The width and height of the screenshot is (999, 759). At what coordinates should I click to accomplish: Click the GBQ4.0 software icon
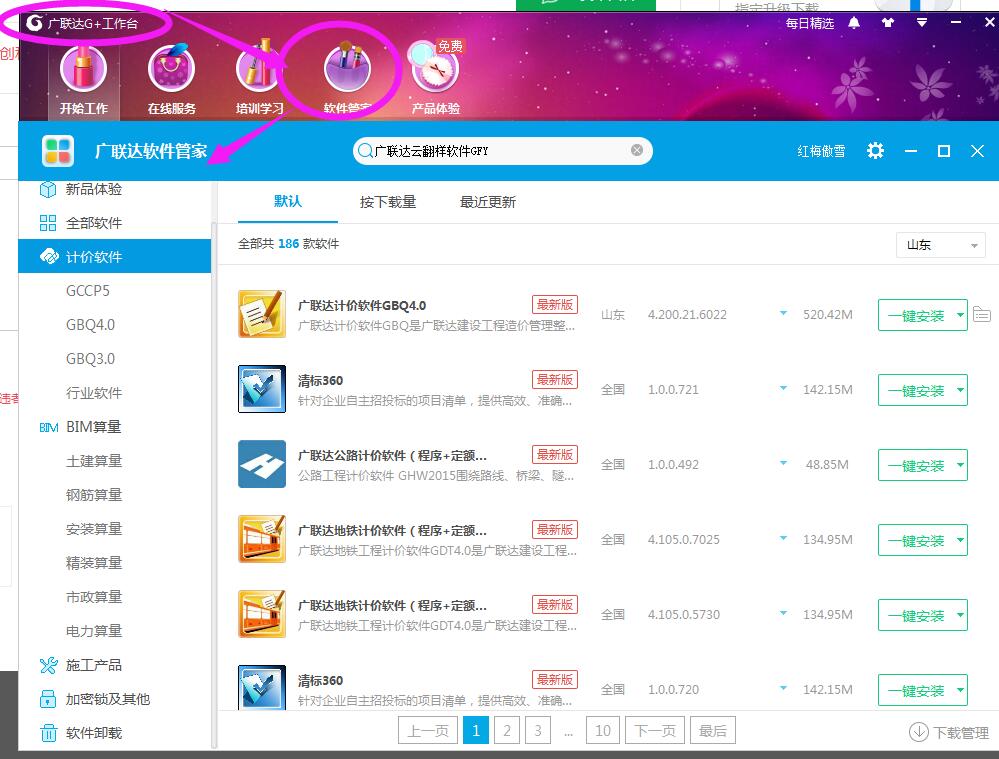262,314
